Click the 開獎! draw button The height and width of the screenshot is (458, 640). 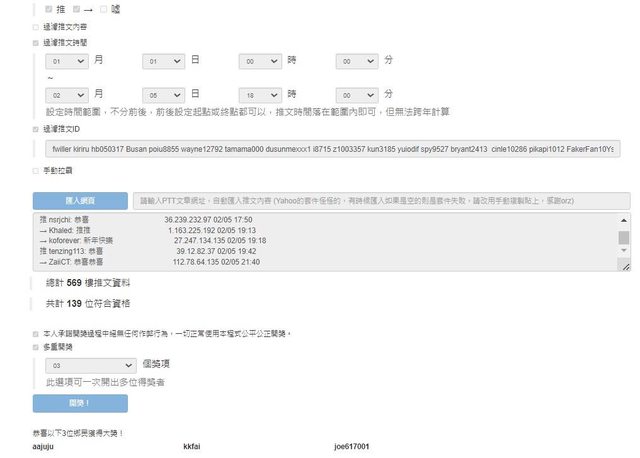tap(80, 404)
